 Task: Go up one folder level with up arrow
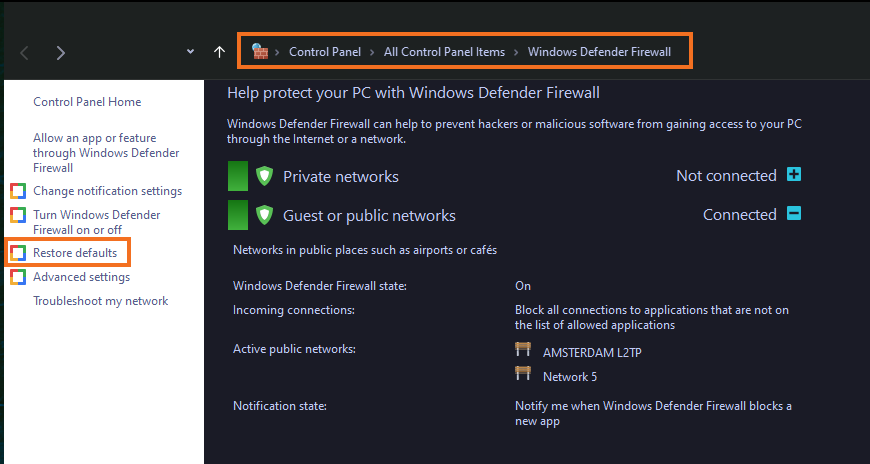[x=220, y=52]
